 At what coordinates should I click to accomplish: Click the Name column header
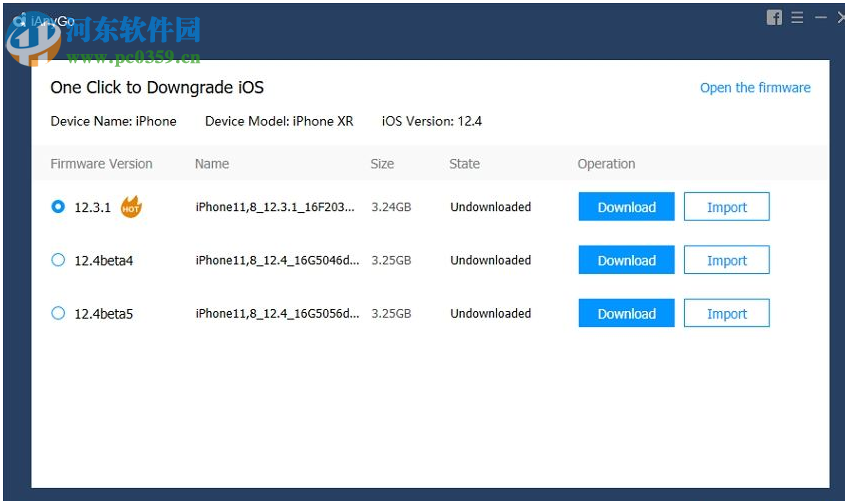point(212,164)
